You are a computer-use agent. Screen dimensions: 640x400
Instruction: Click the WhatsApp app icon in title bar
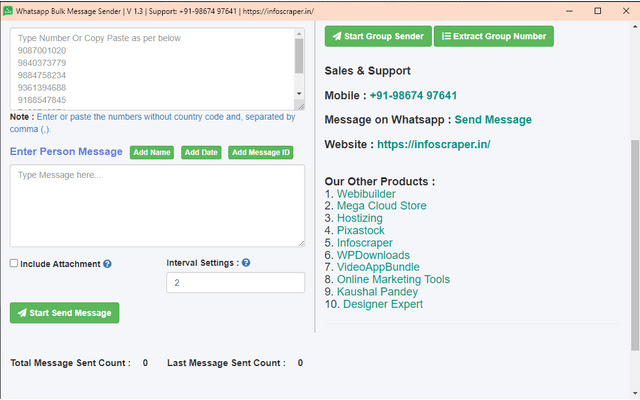(8, 11)
